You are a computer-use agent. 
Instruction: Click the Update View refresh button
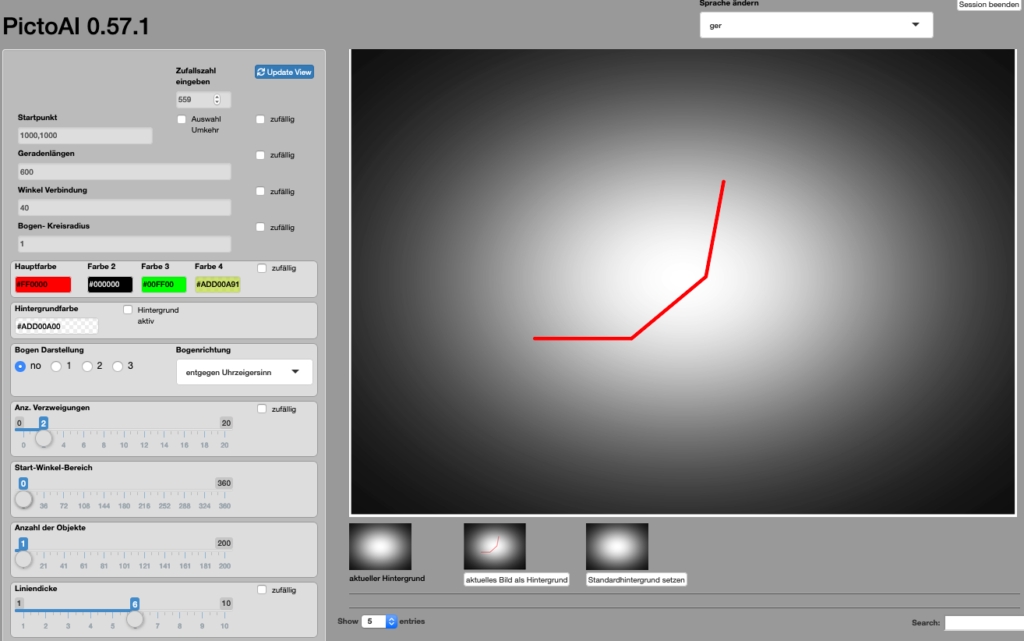284,72
